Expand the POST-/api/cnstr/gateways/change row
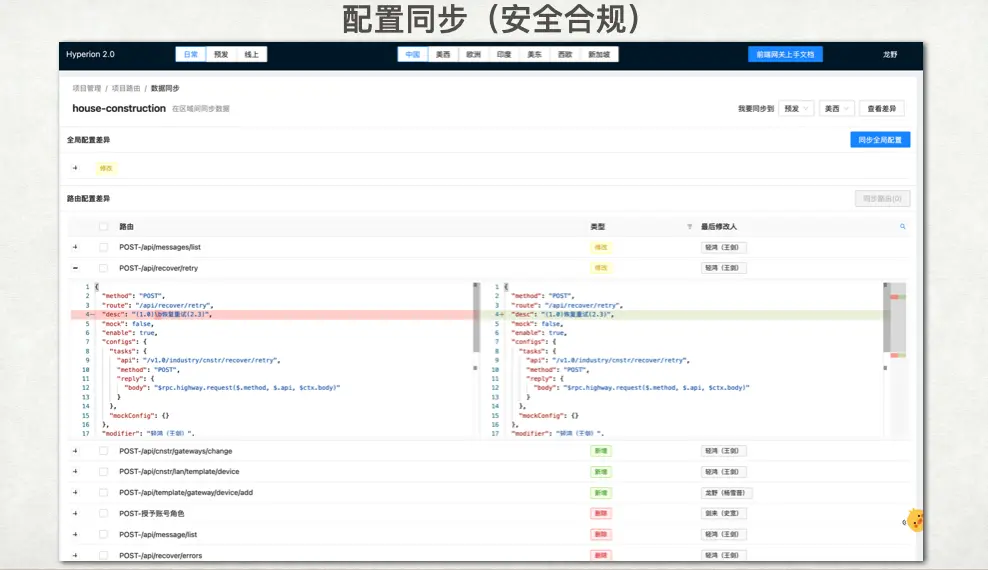 click(x=75, y=451)
